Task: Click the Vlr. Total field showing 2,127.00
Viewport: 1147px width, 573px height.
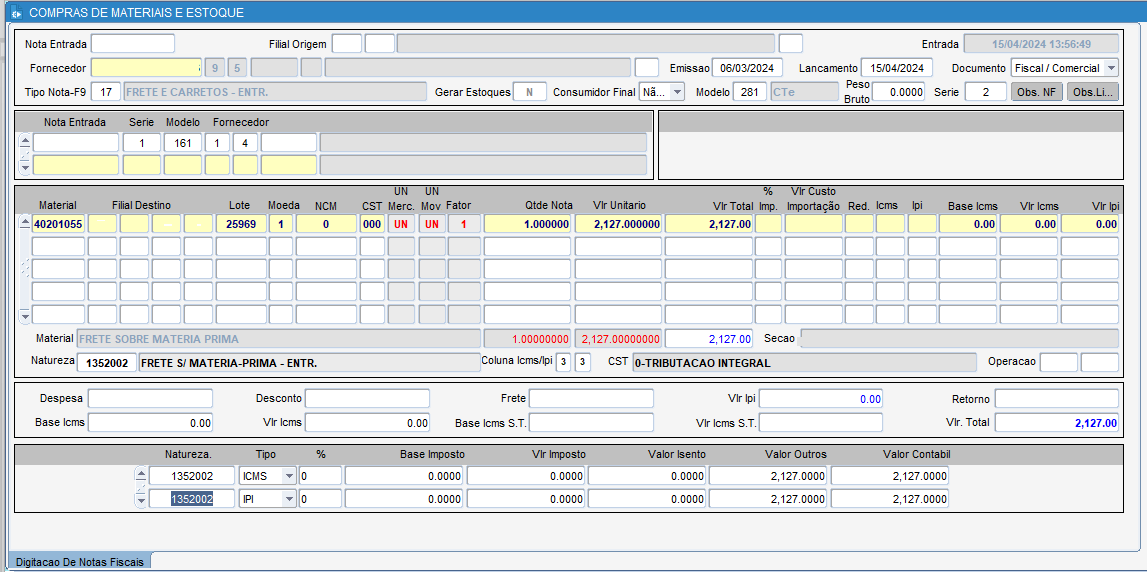Action: pyautogui.click(x=1056, y=423)
